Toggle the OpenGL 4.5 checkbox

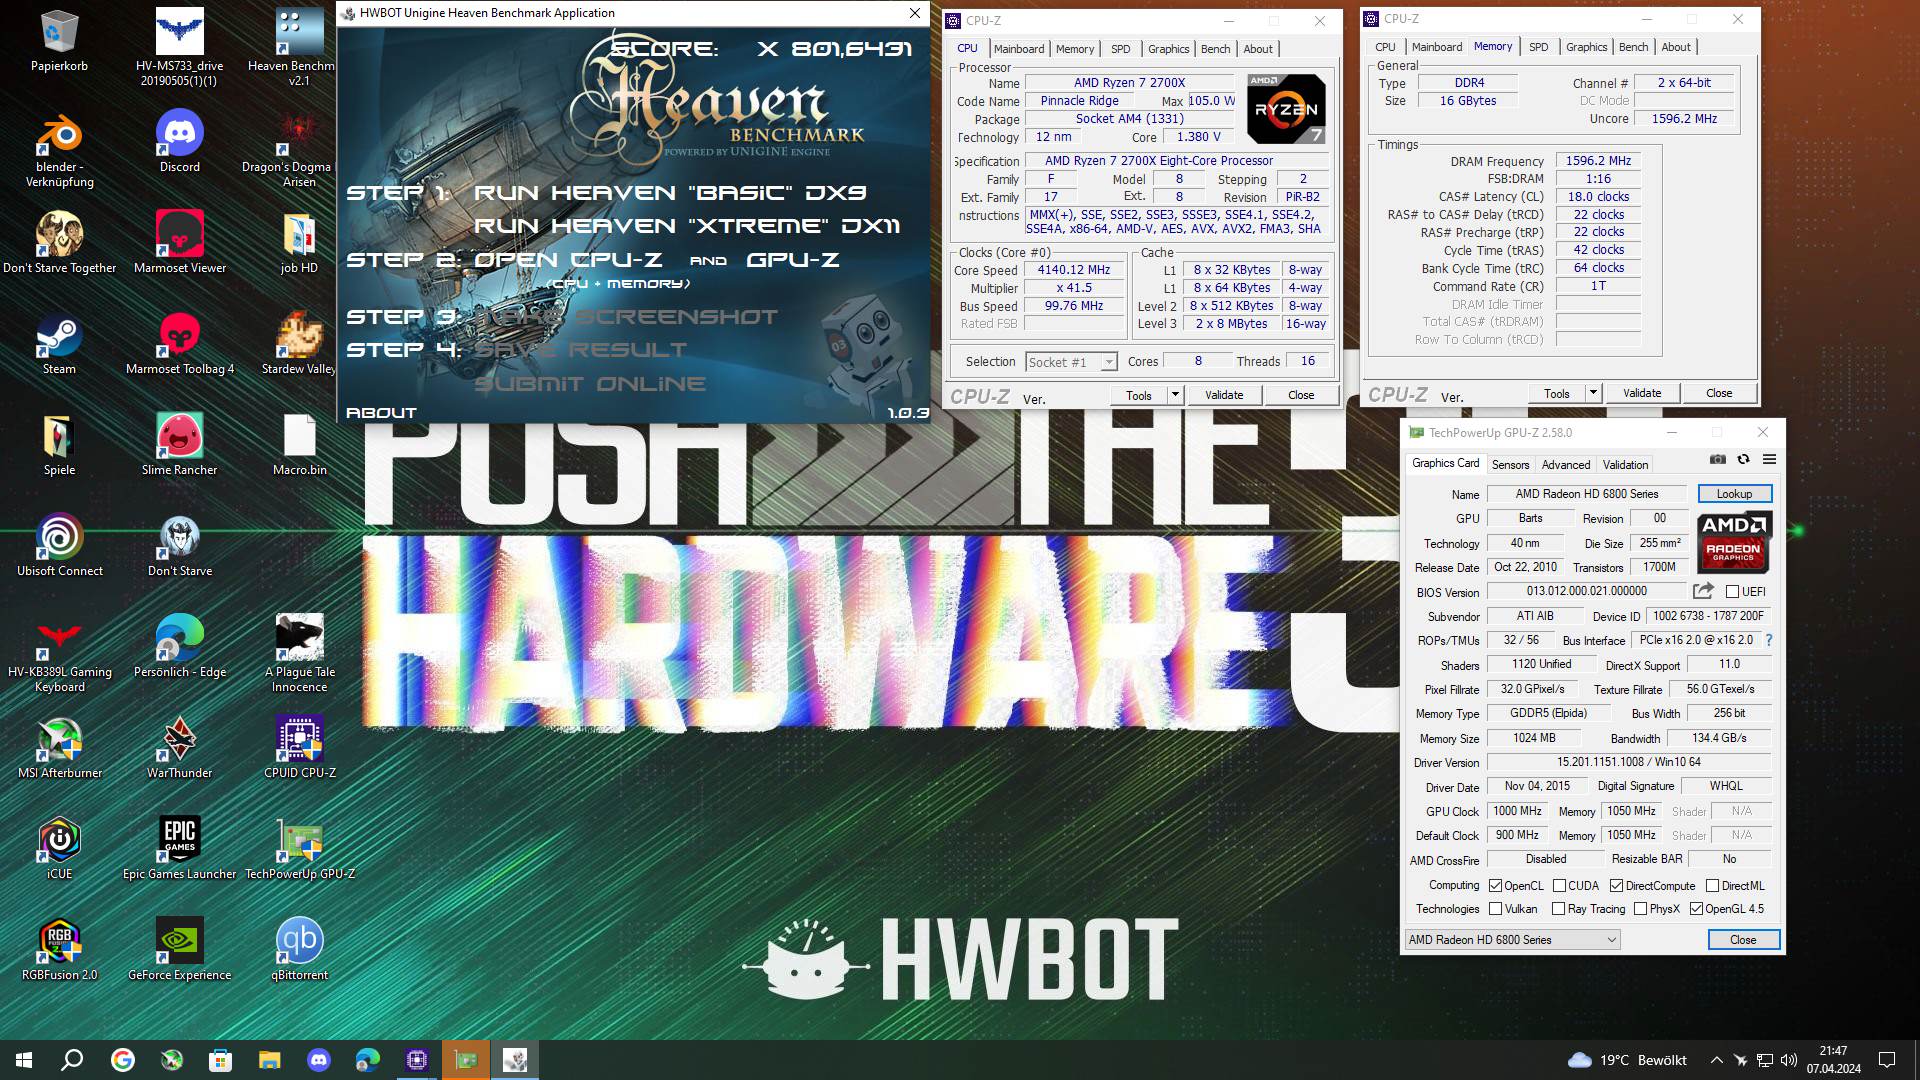click(x=1696, y=909)
